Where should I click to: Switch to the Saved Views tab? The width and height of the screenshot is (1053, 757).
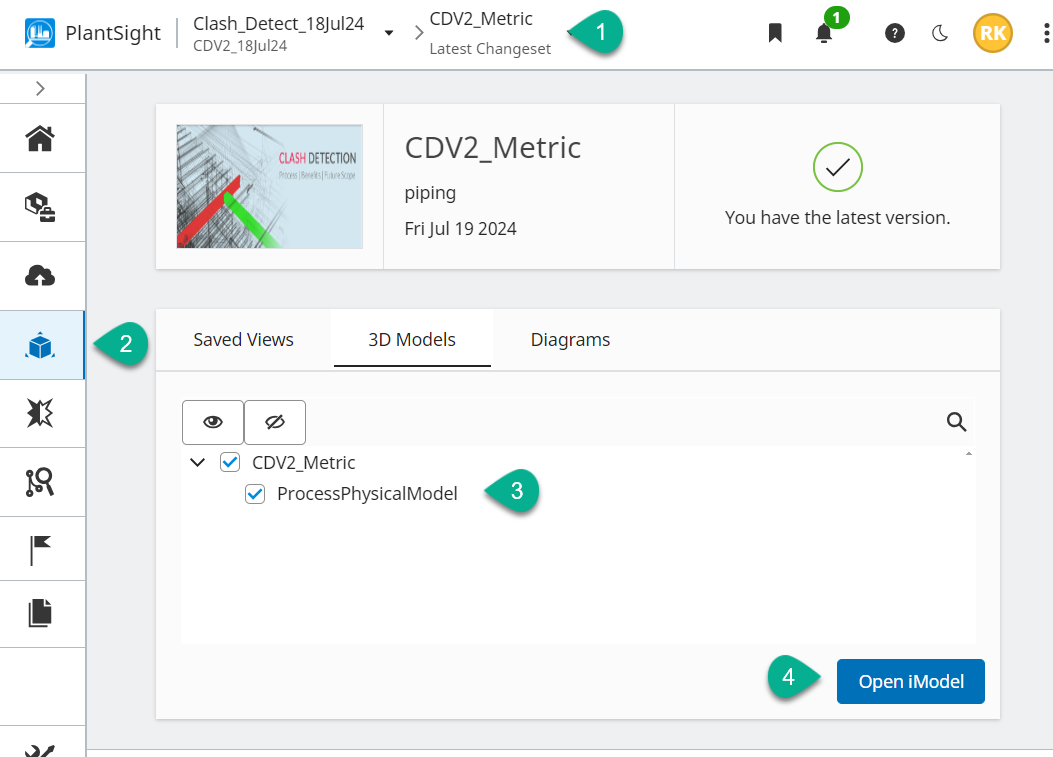pyautogui.click(x=244, y=340)
